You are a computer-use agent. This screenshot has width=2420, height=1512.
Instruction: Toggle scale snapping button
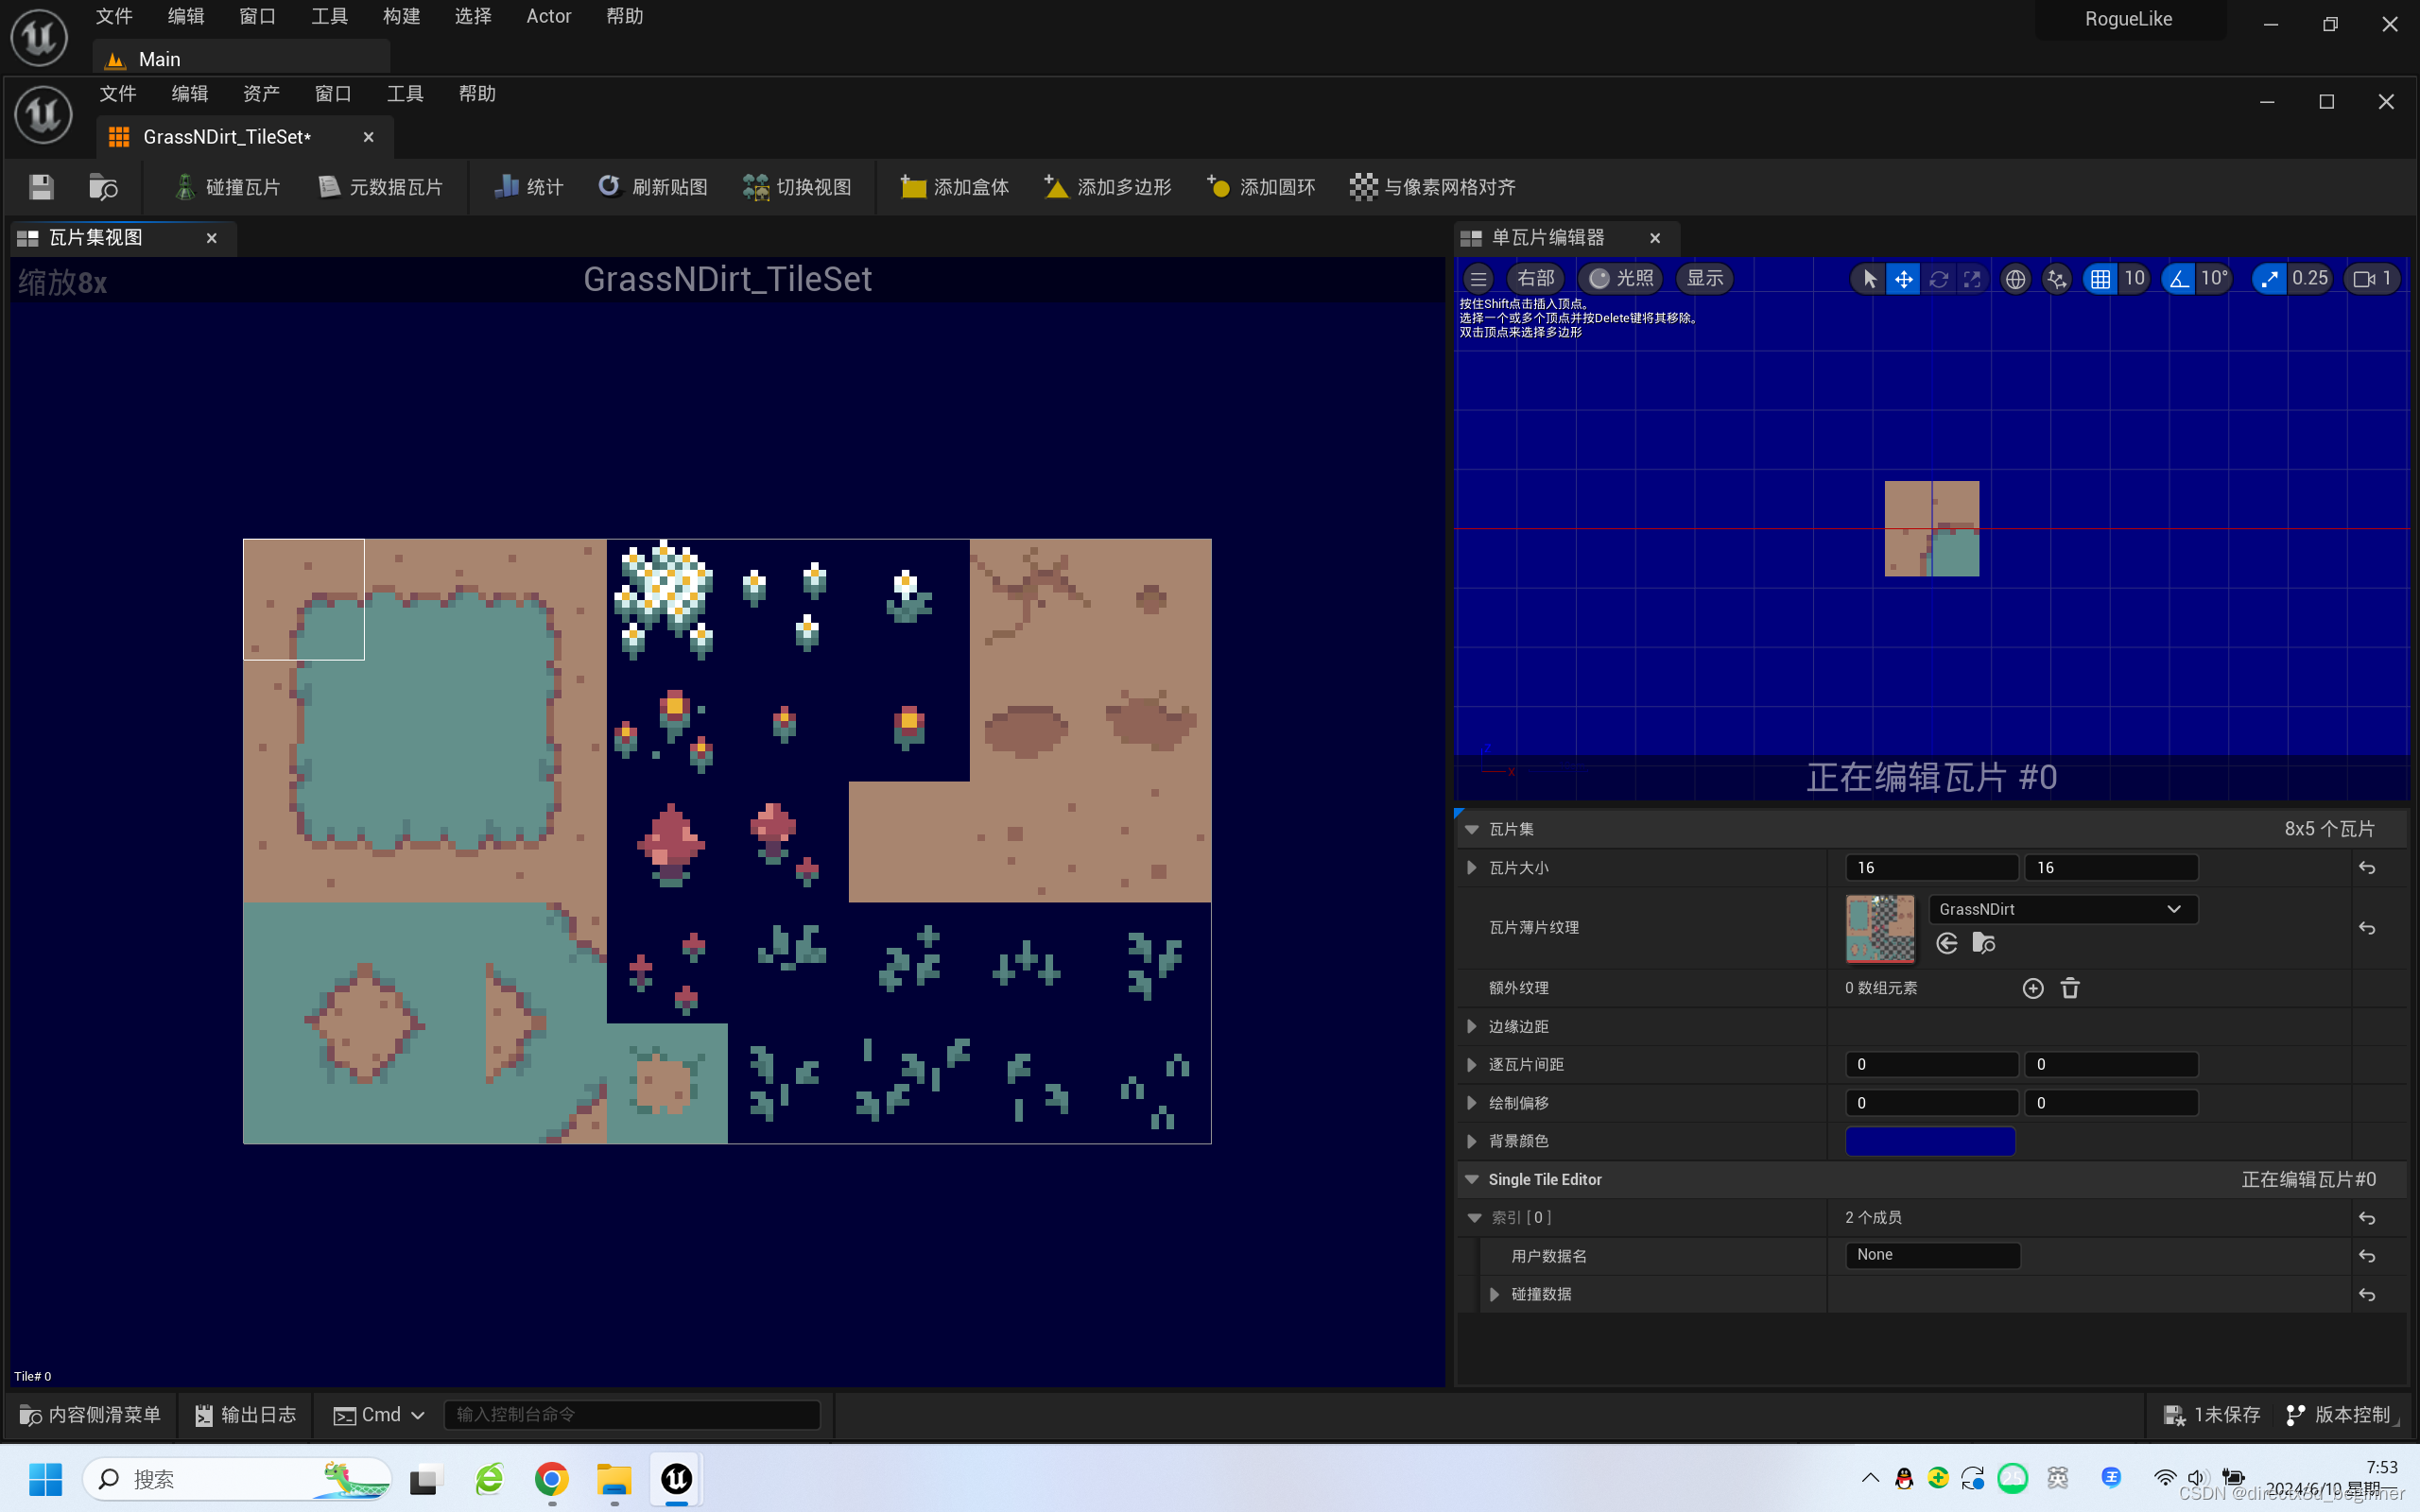(x=2269, y=279)
